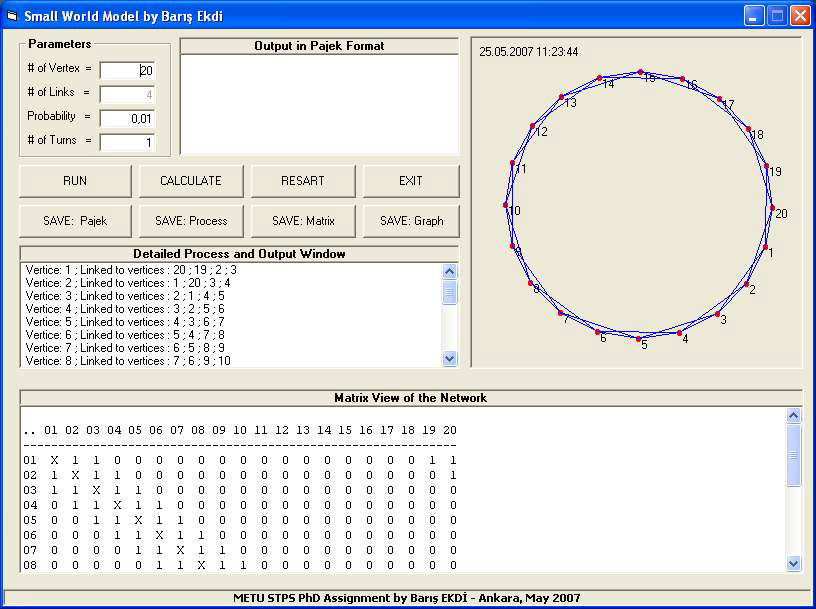Click the SAVE: Graph button
This screenshot has width=816, height=609.
[x=410, y=220]
